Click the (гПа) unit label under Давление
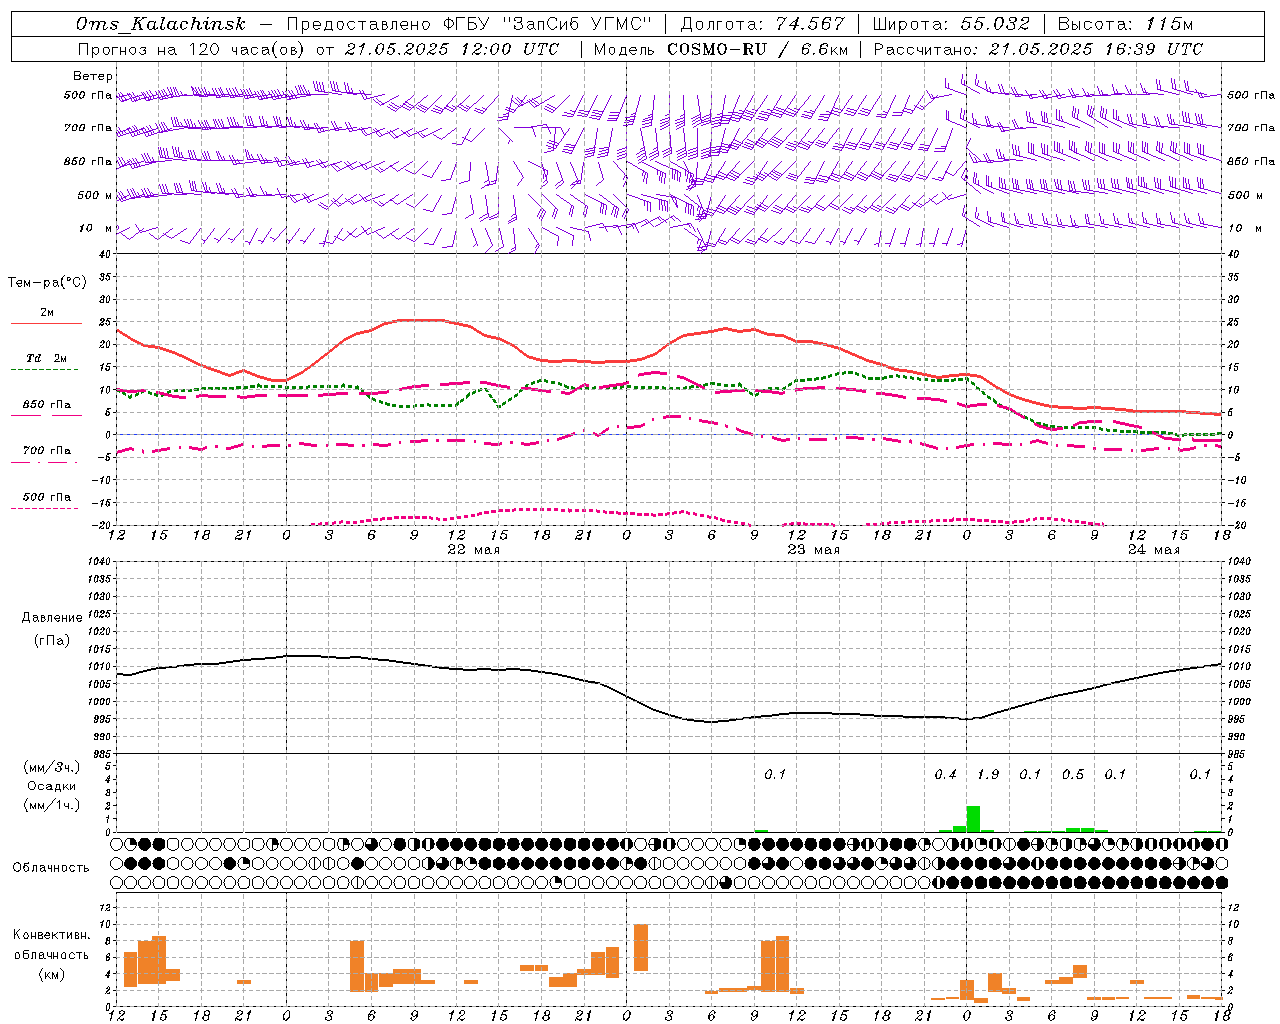Screen dimensions: 1280x1024 tap(52, 641)
